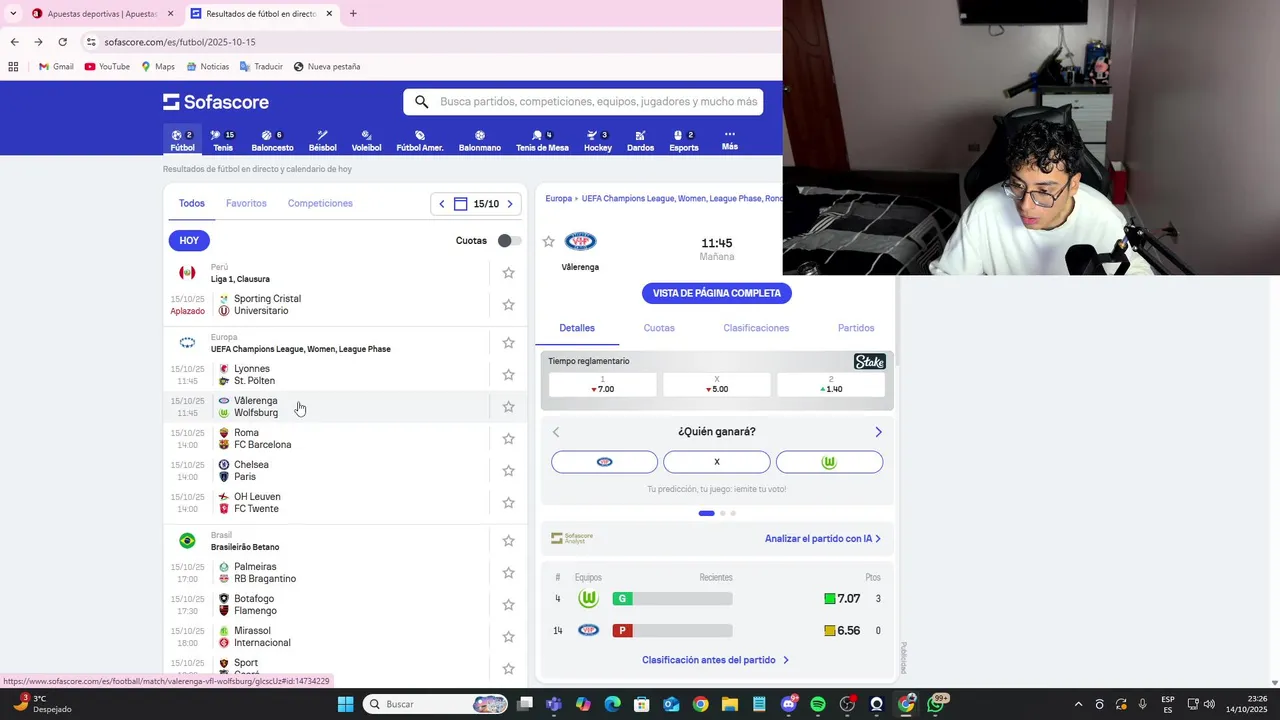Click the HOY button
The image size is (1280, 720).
click(x=189, y=241)
